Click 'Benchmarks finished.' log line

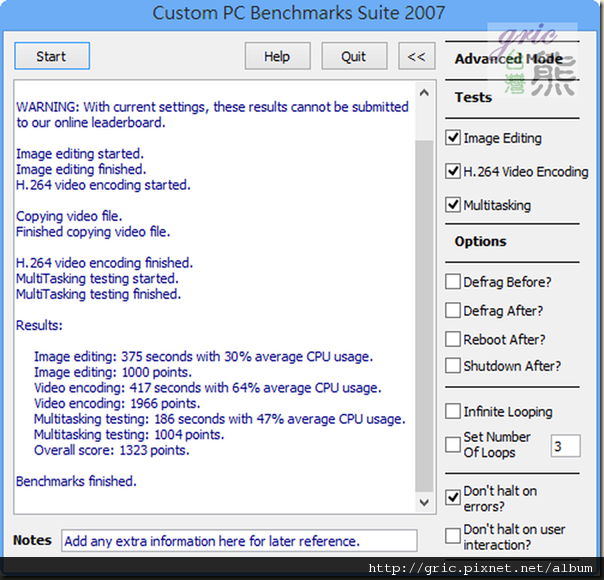pyautogui.click(x=76, y=481)
